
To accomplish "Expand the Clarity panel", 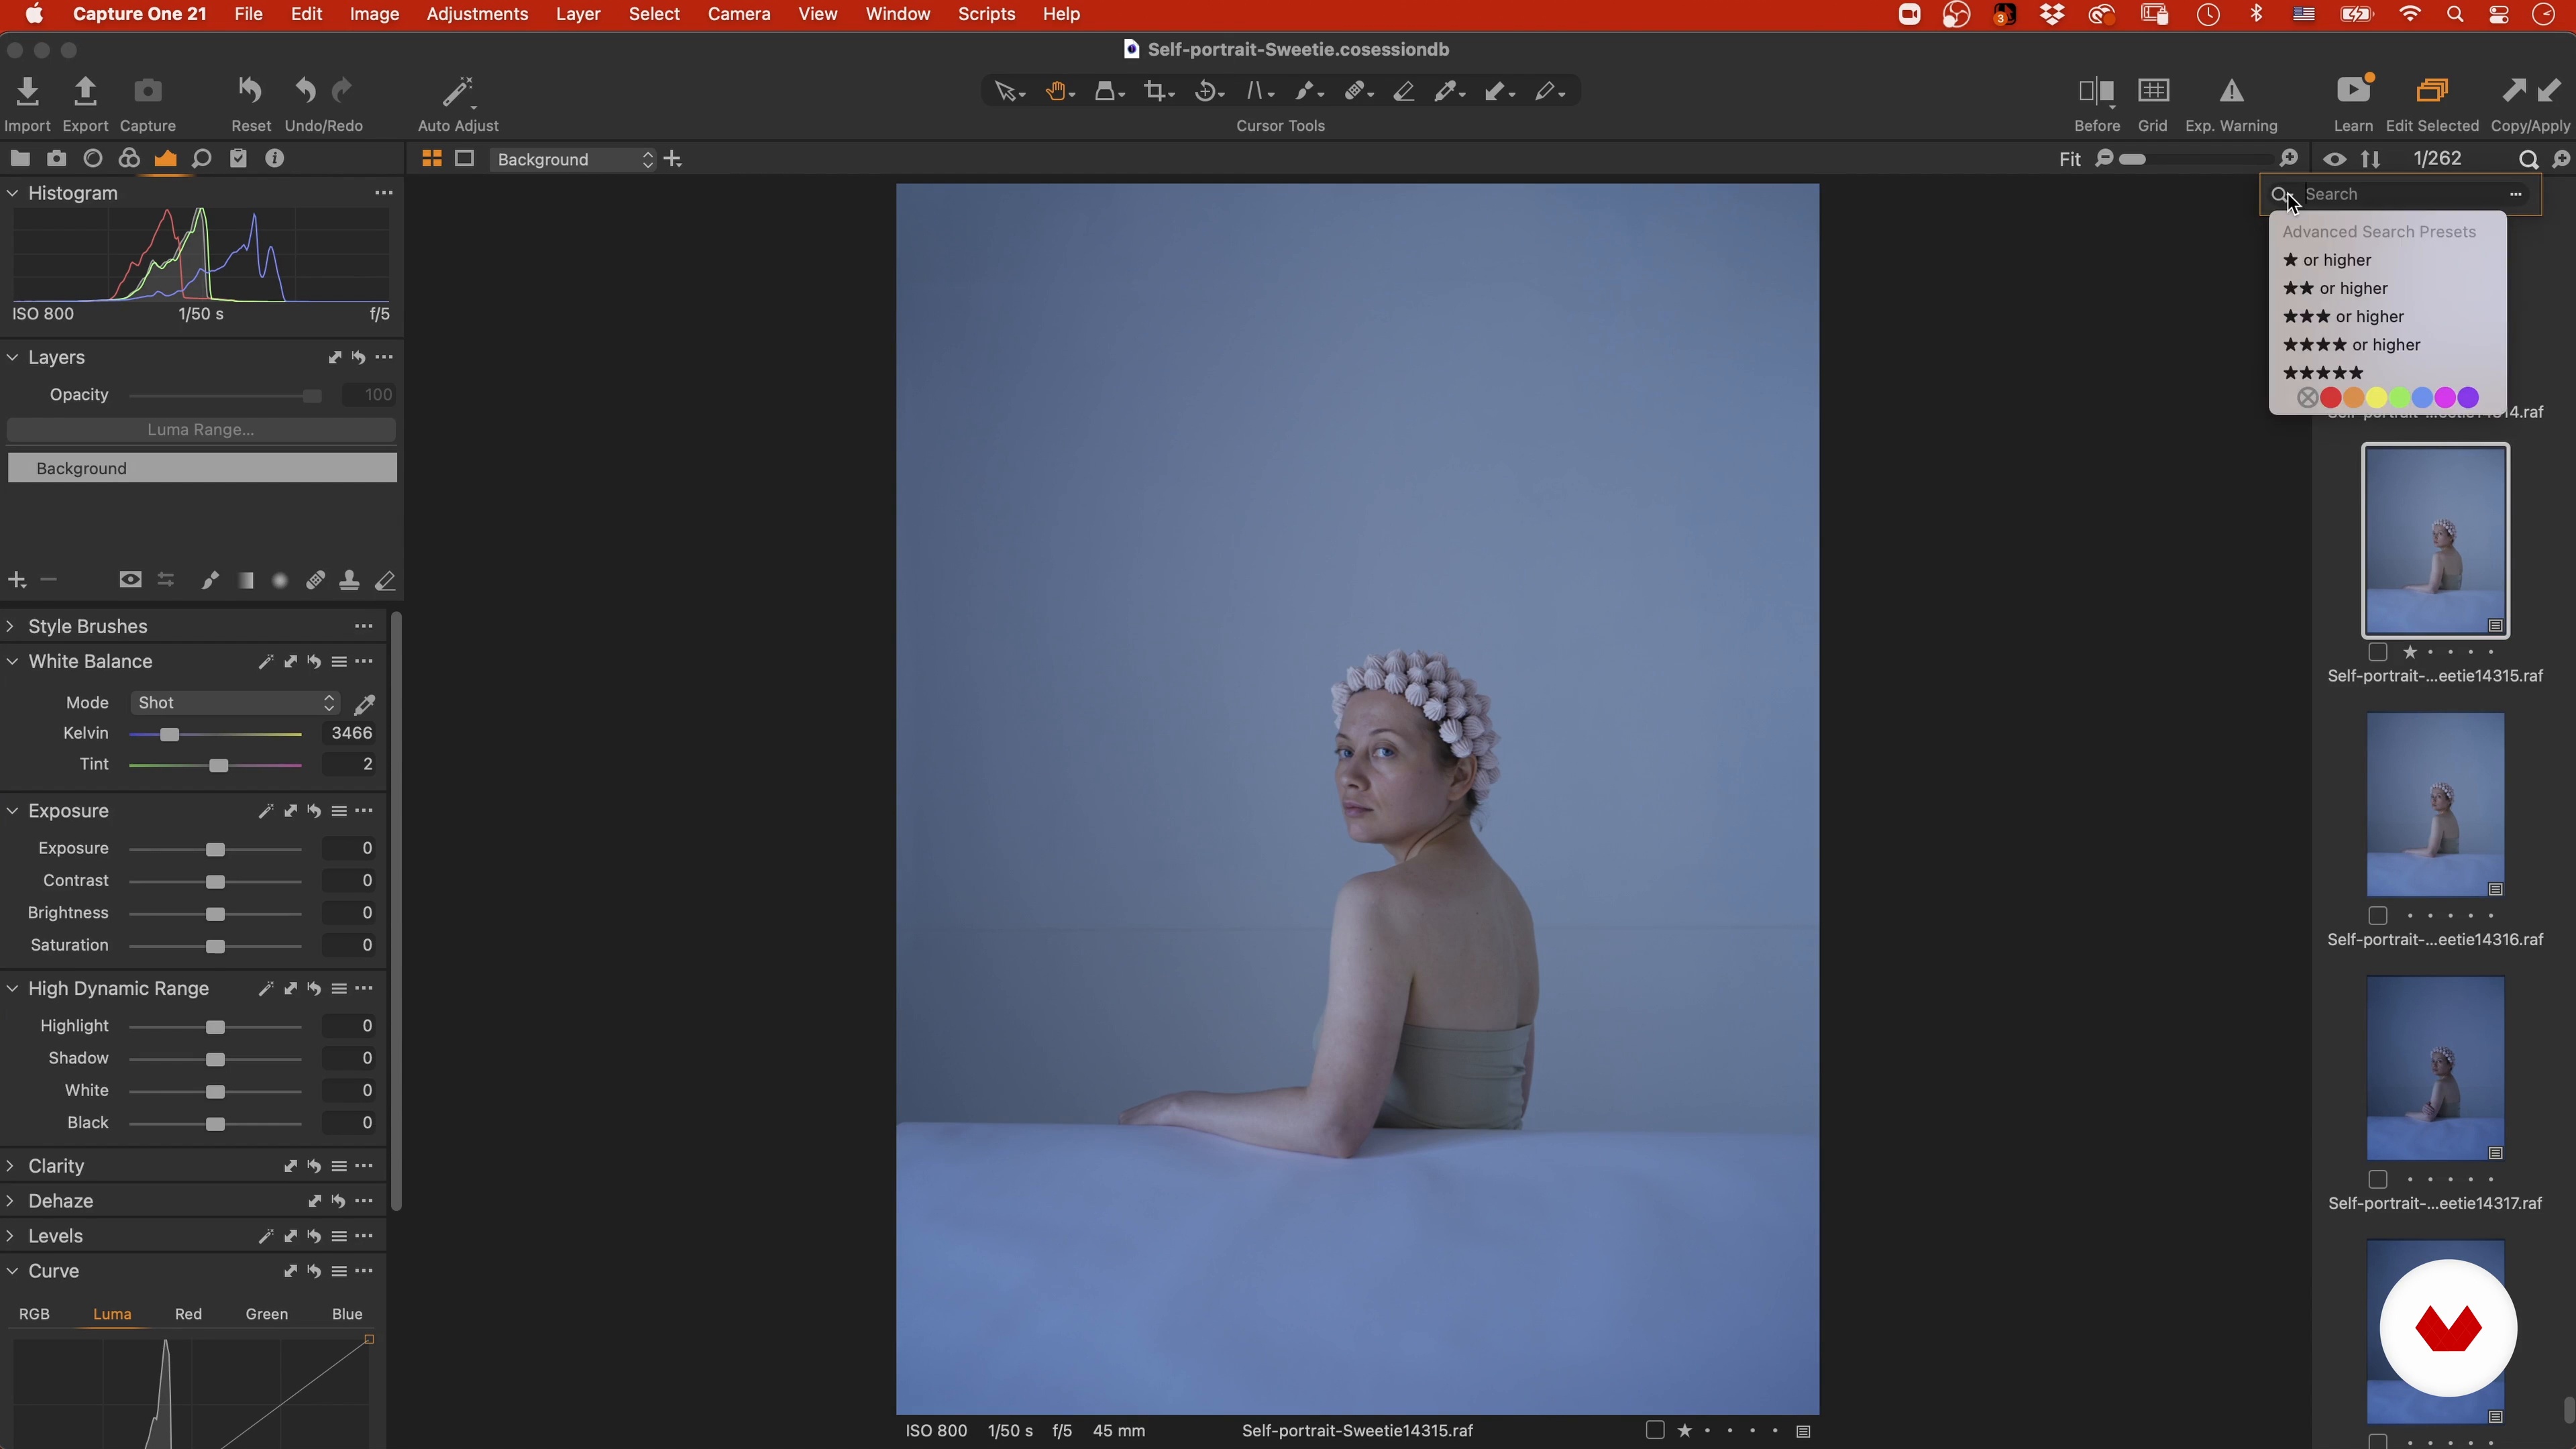I will [11, 1167].
